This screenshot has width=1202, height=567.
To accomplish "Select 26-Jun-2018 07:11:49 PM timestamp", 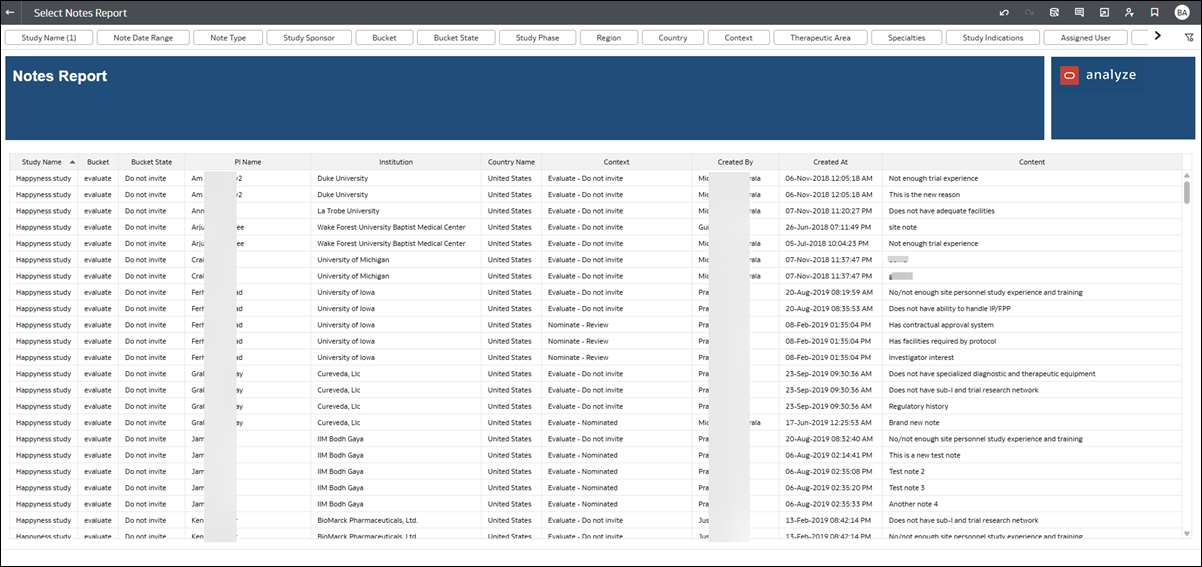I will click(830, 227).
